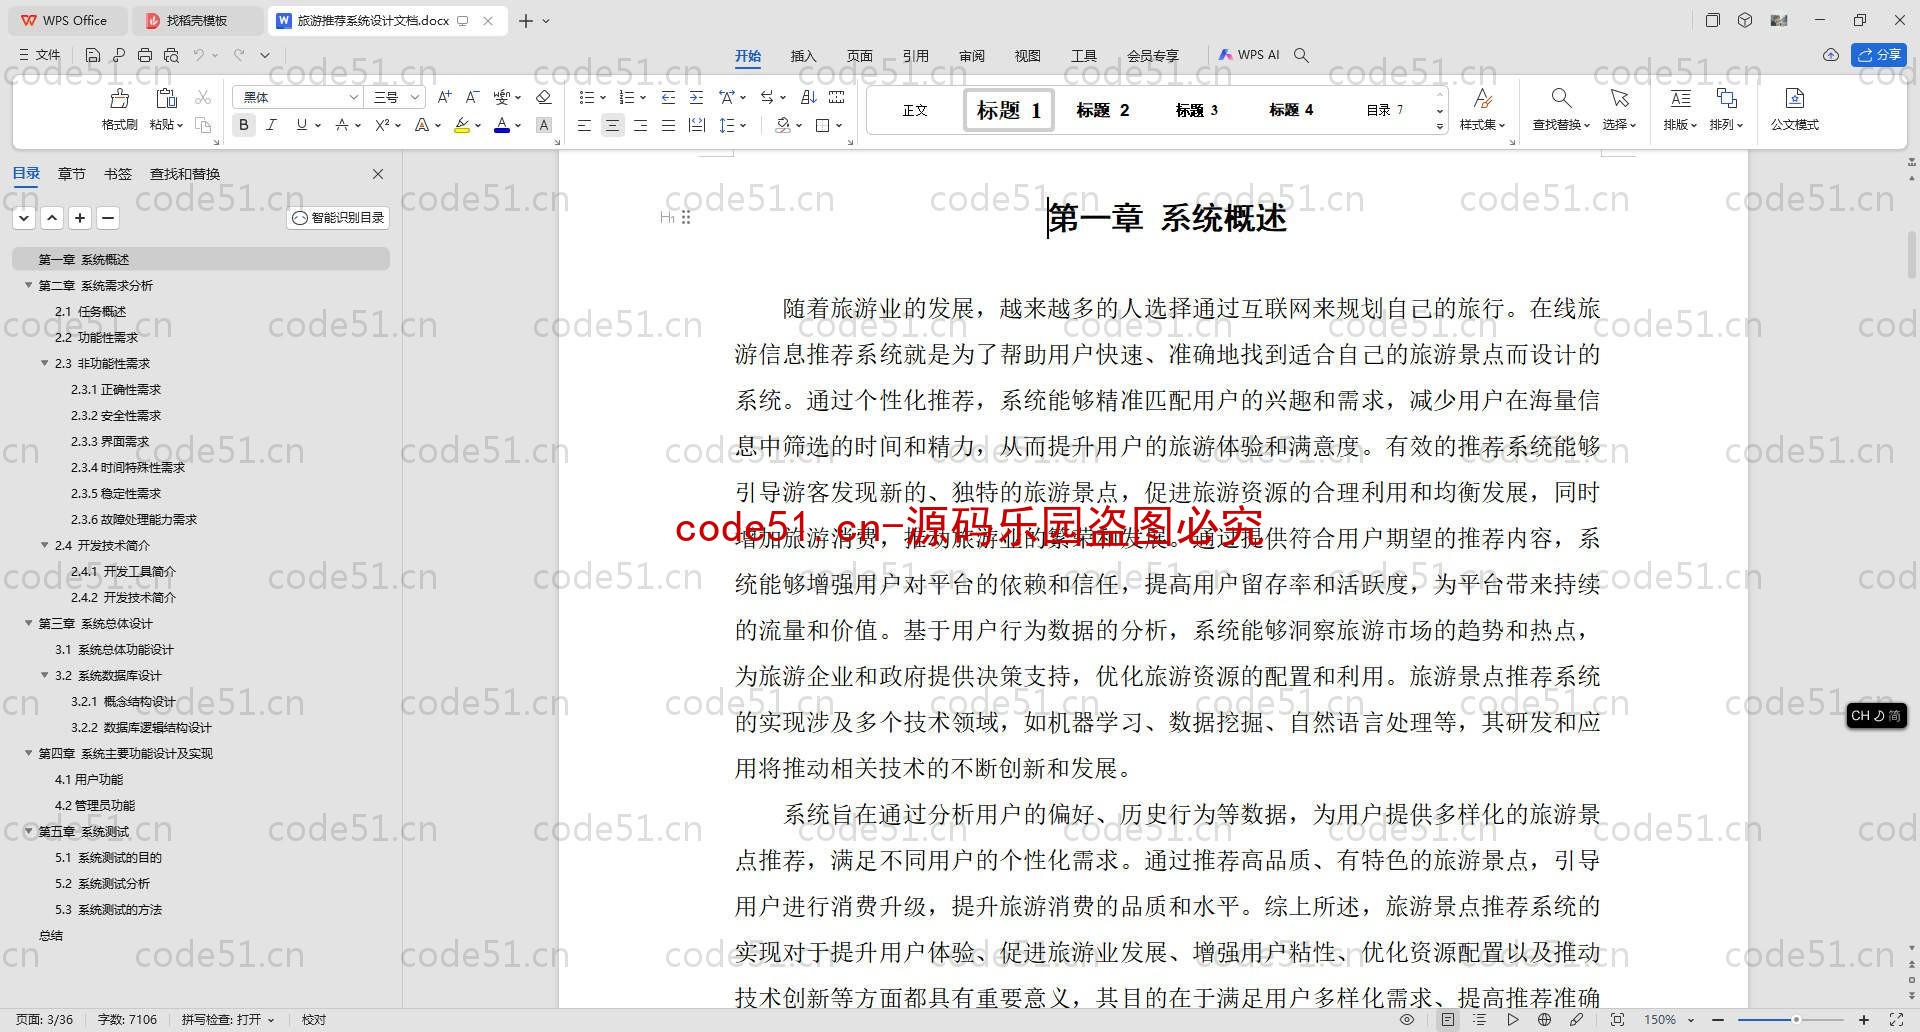Toggle Align Right paragraph alignment
Viewport: 1920px width, 1032px height.
pyautogui.click(x=640, y=125)
